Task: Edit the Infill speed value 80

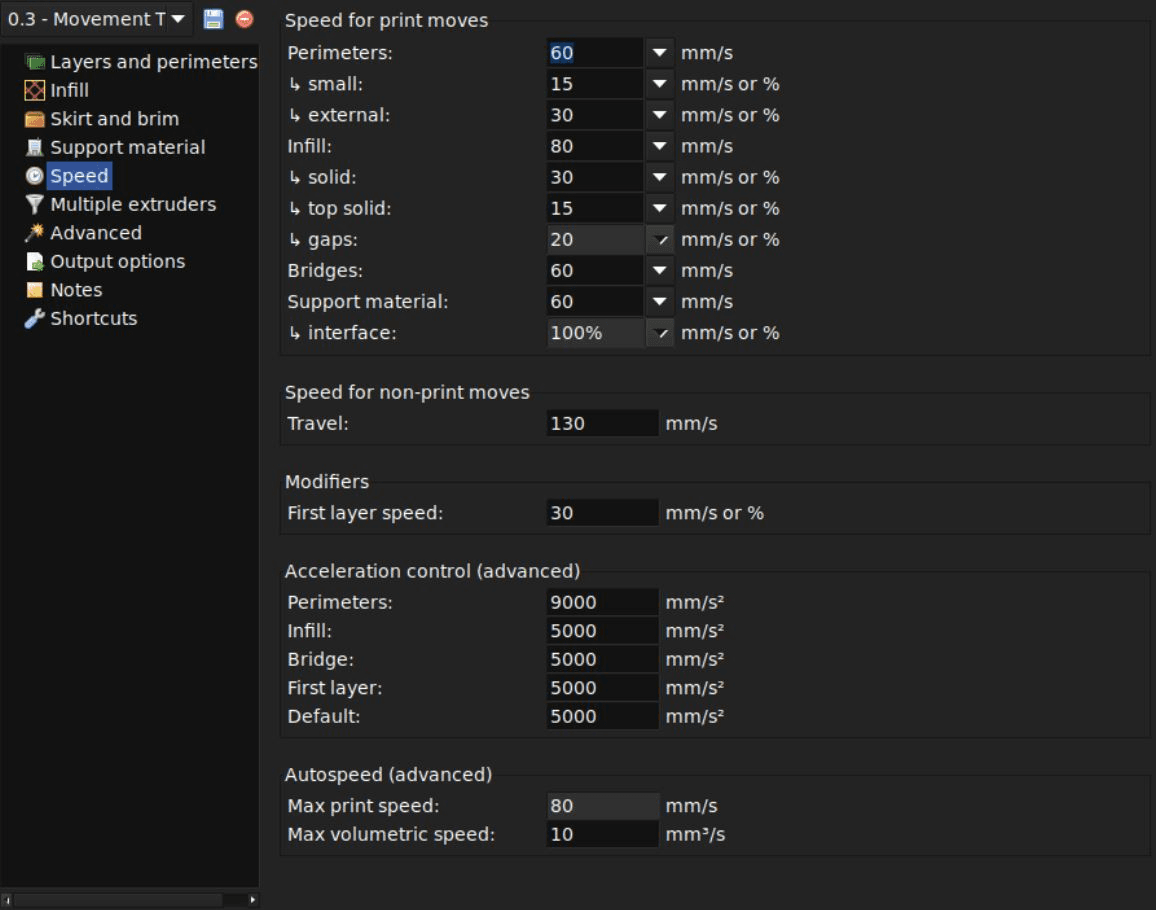Action: pyautogui.click(x=595, y=146)
